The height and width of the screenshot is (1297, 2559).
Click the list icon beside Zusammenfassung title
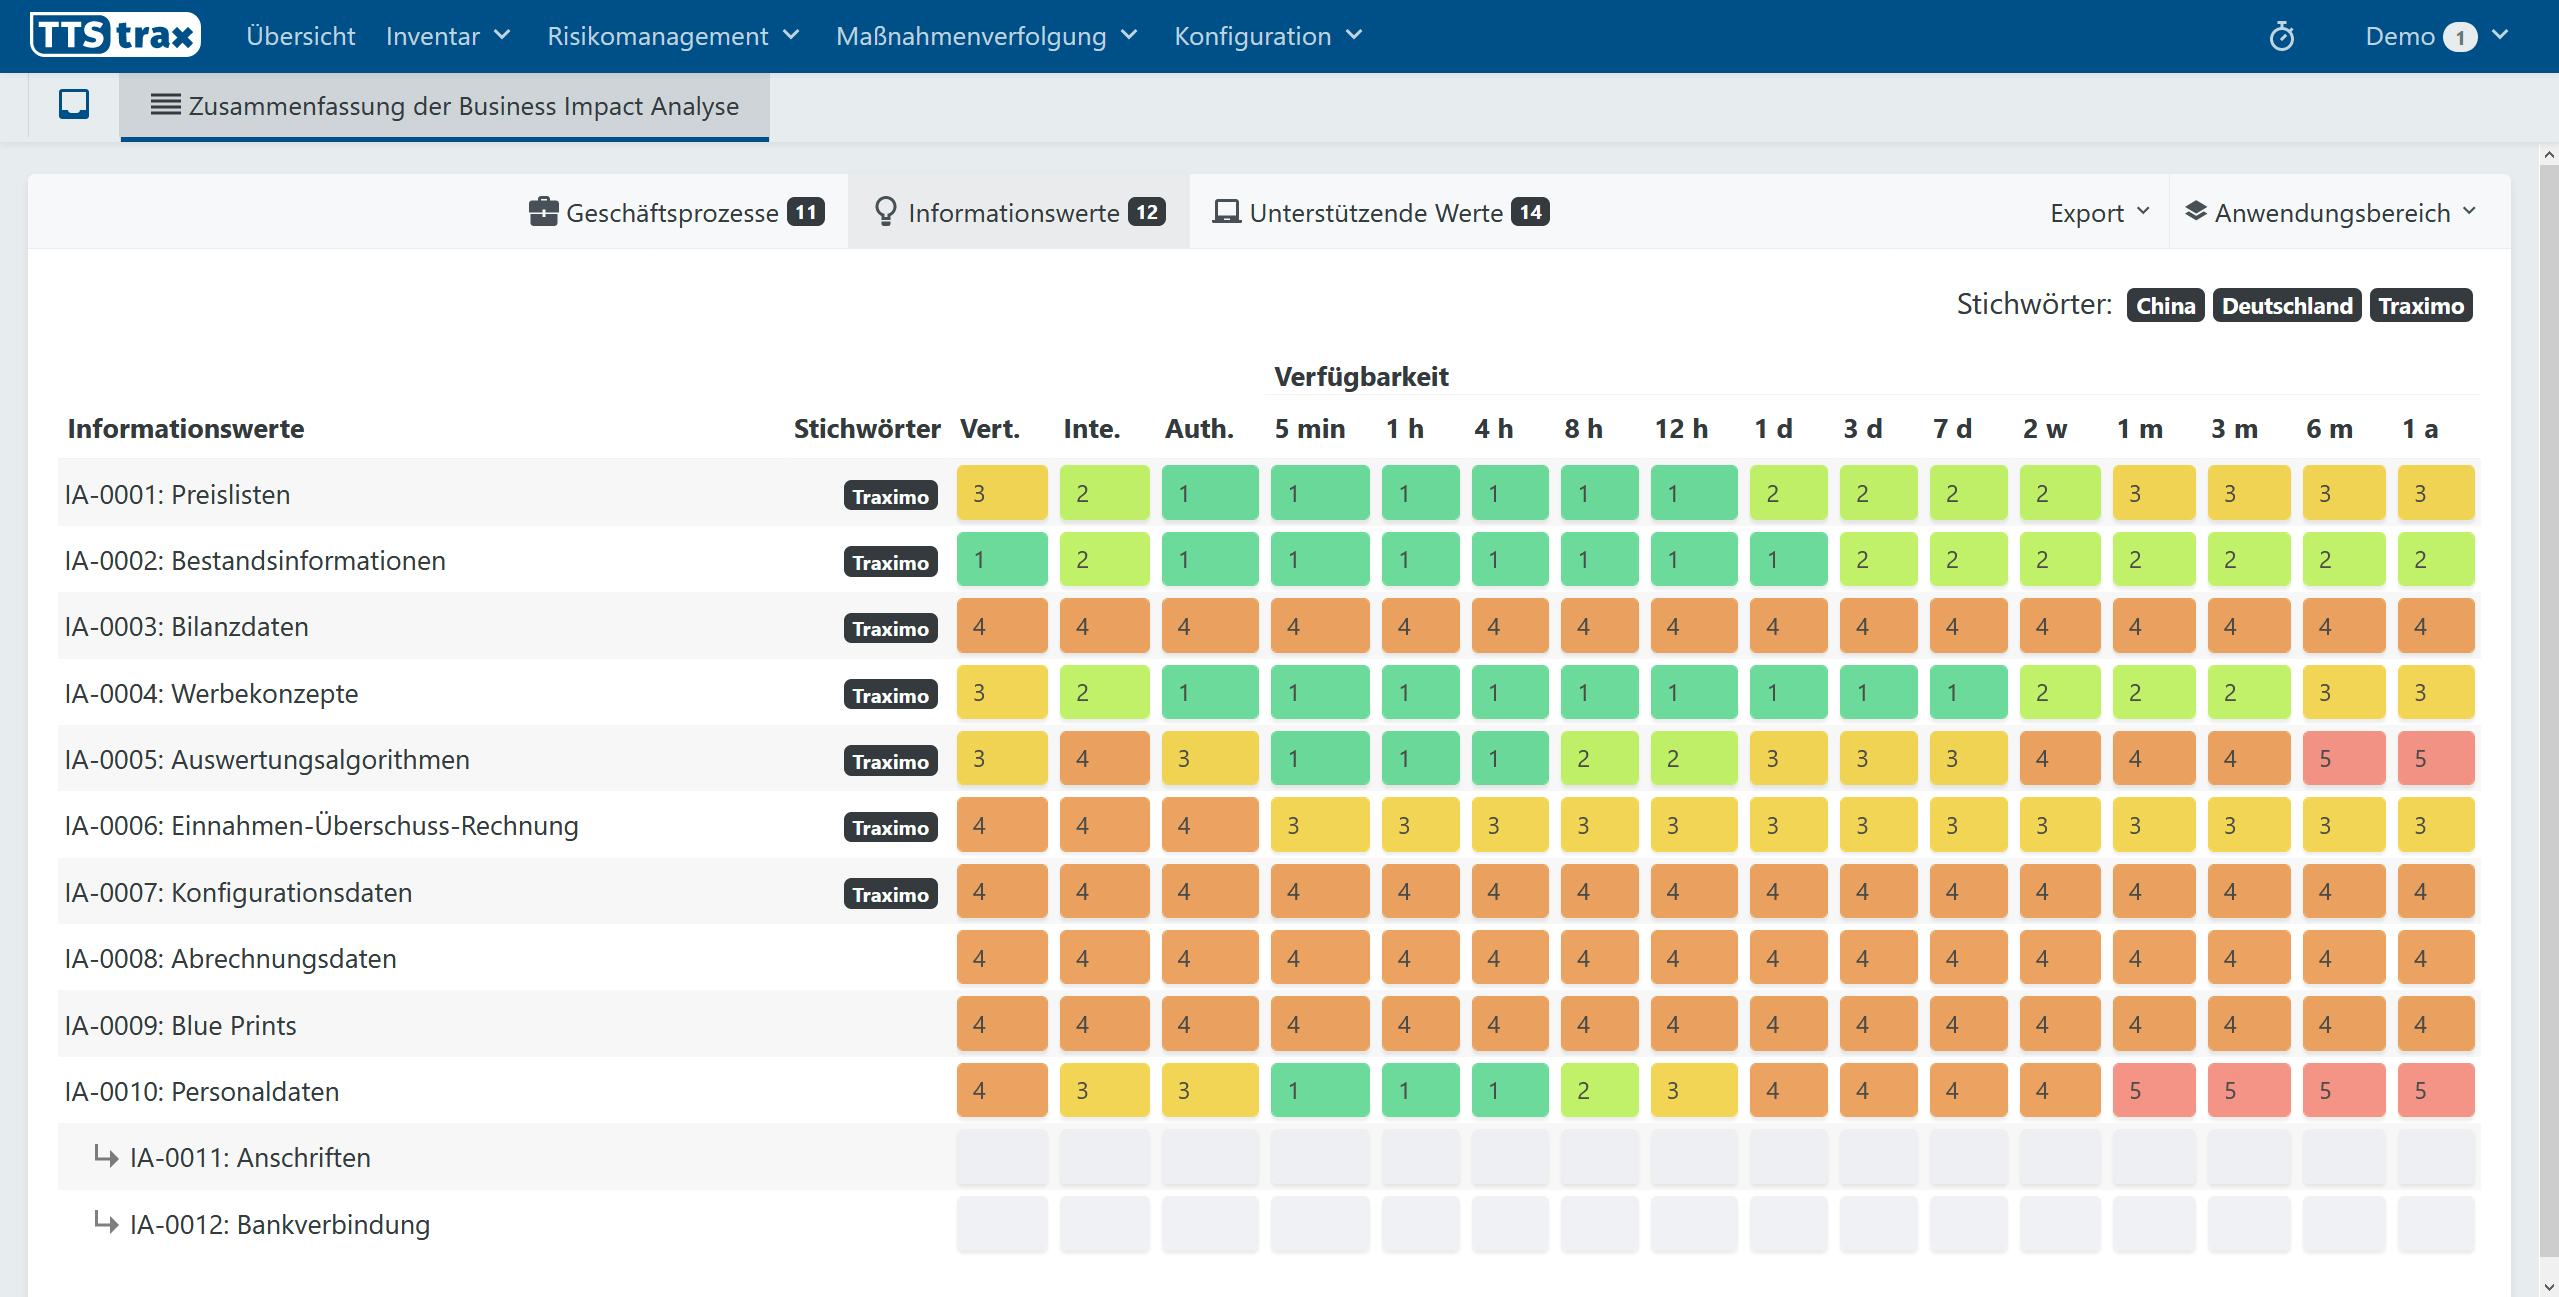[165, 105]
